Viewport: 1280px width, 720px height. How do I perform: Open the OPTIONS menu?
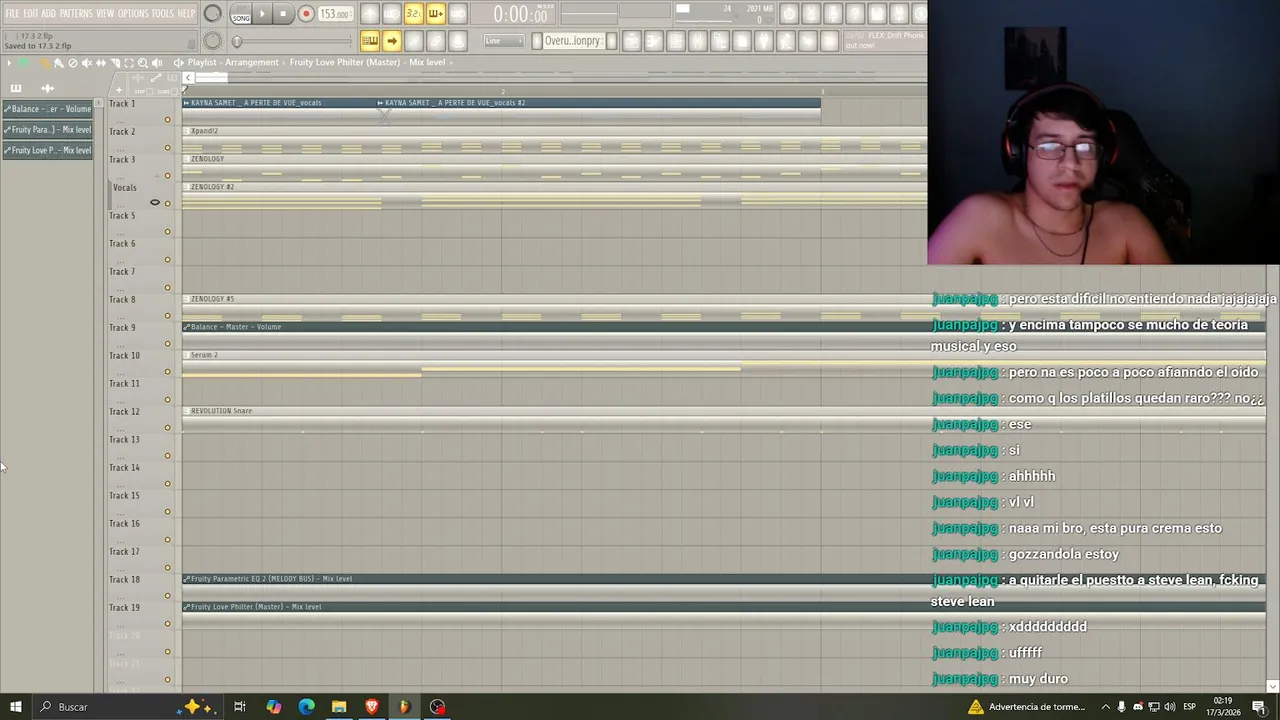point(133,14)
